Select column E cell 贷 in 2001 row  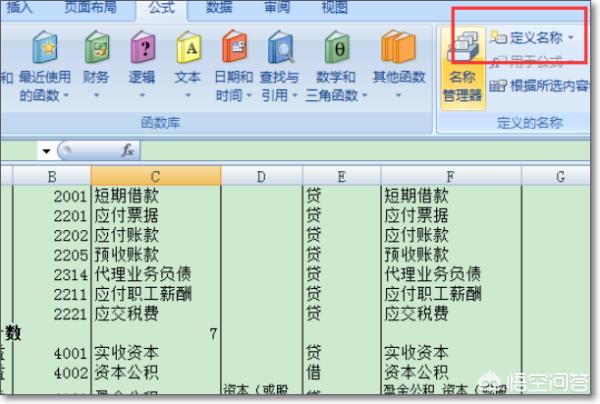tap(342, 196)
